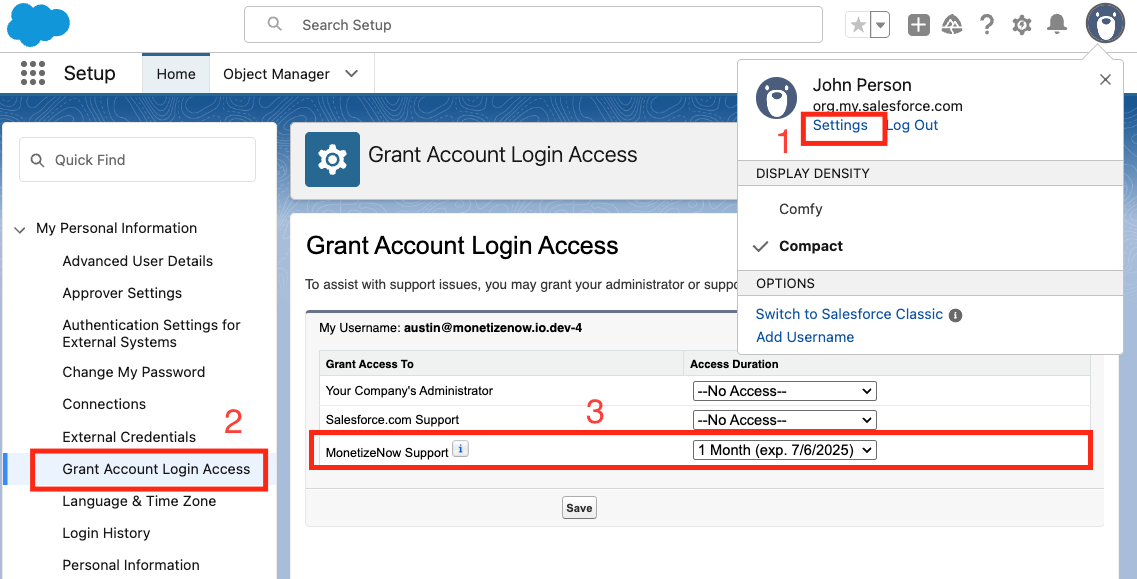1137x579 pixels.
Task: Click the Grant Access To column header
Action: click(x=370, y=364)
